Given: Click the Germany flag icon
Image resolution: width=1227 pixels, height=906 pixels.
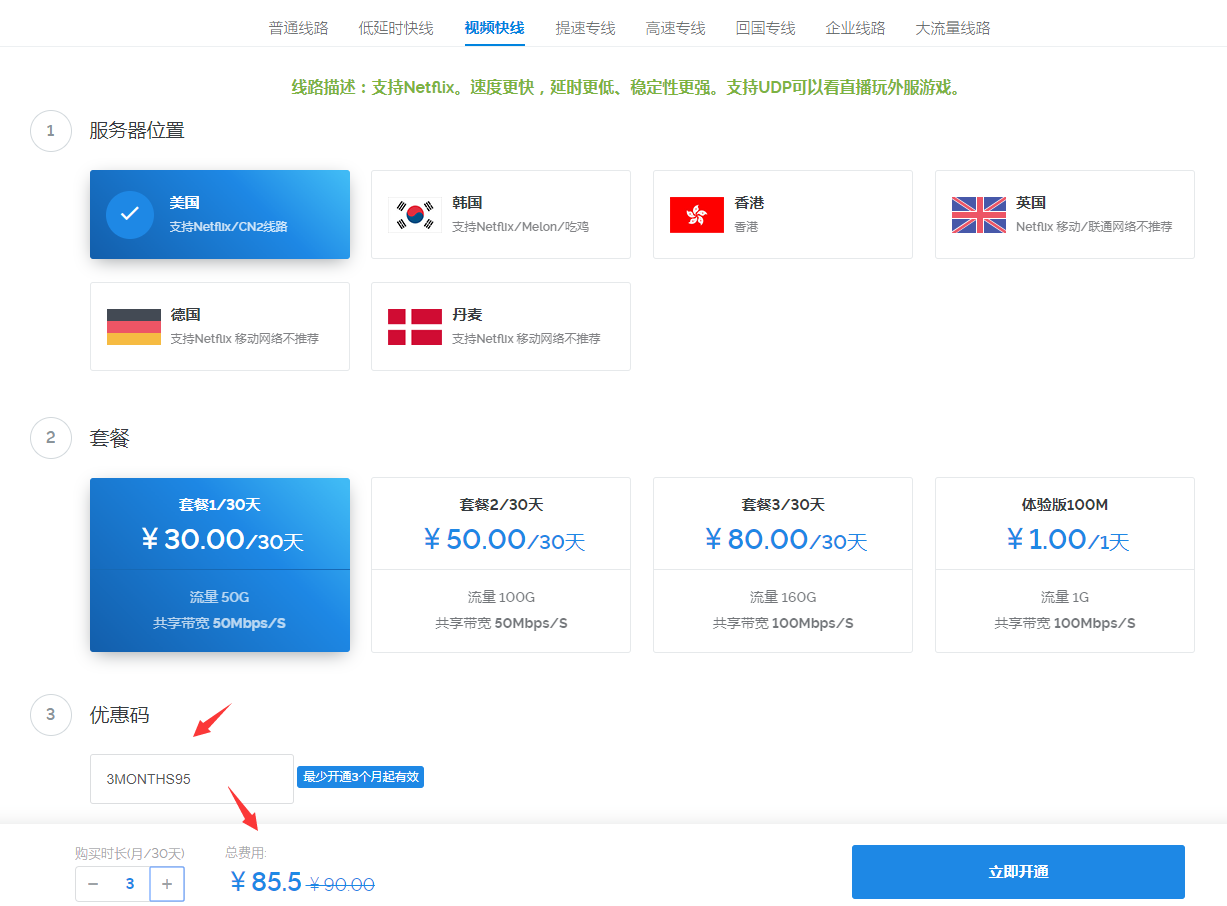Looking at the screenshot, I should click(x=134, y=327).
